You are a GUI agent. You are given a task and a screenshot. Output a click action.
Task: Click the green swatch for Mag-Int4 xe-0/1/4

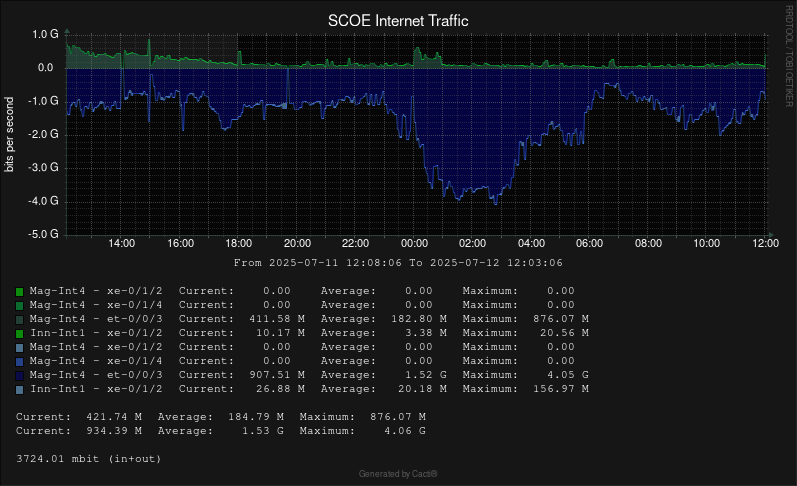pyautogui.click(x=19, y=306)
